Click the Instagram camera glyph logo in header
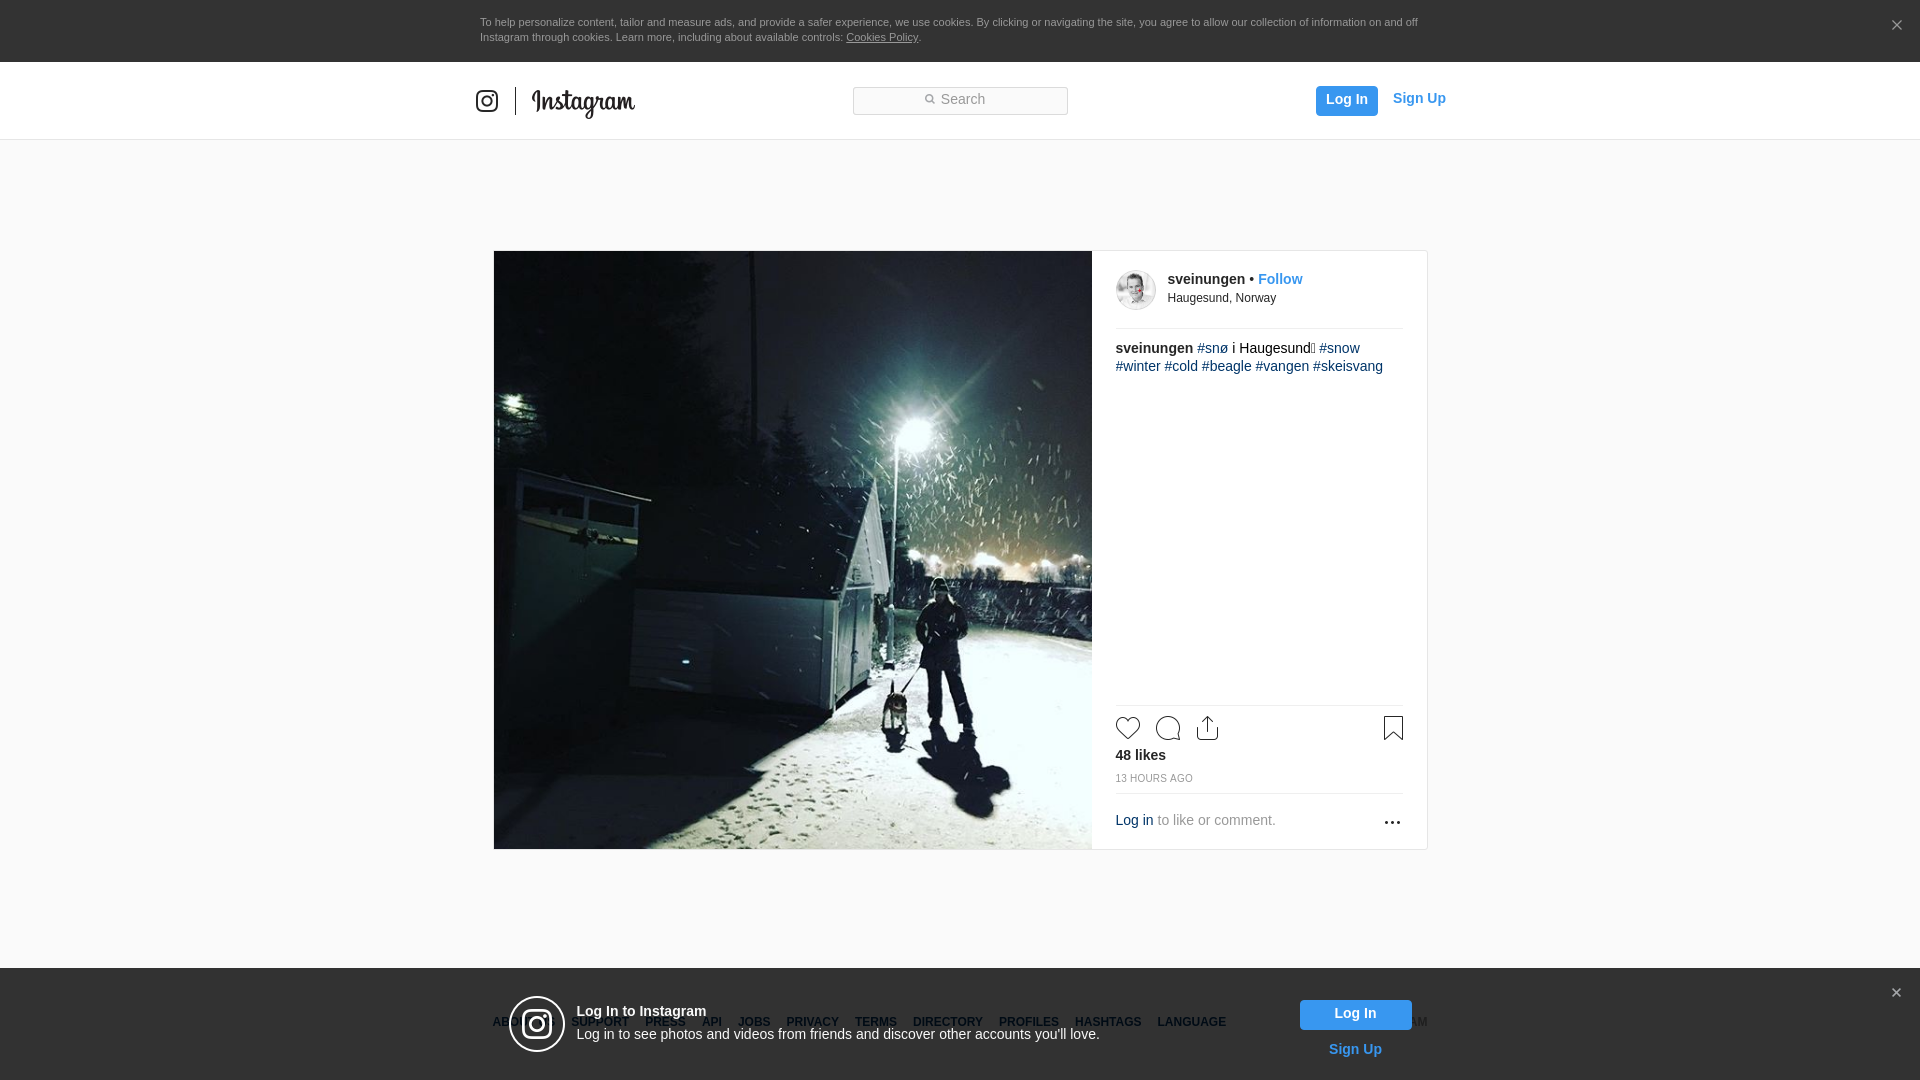Image resolution: width=1920 pixels, height=1080 pixels. tap(487, 101)
